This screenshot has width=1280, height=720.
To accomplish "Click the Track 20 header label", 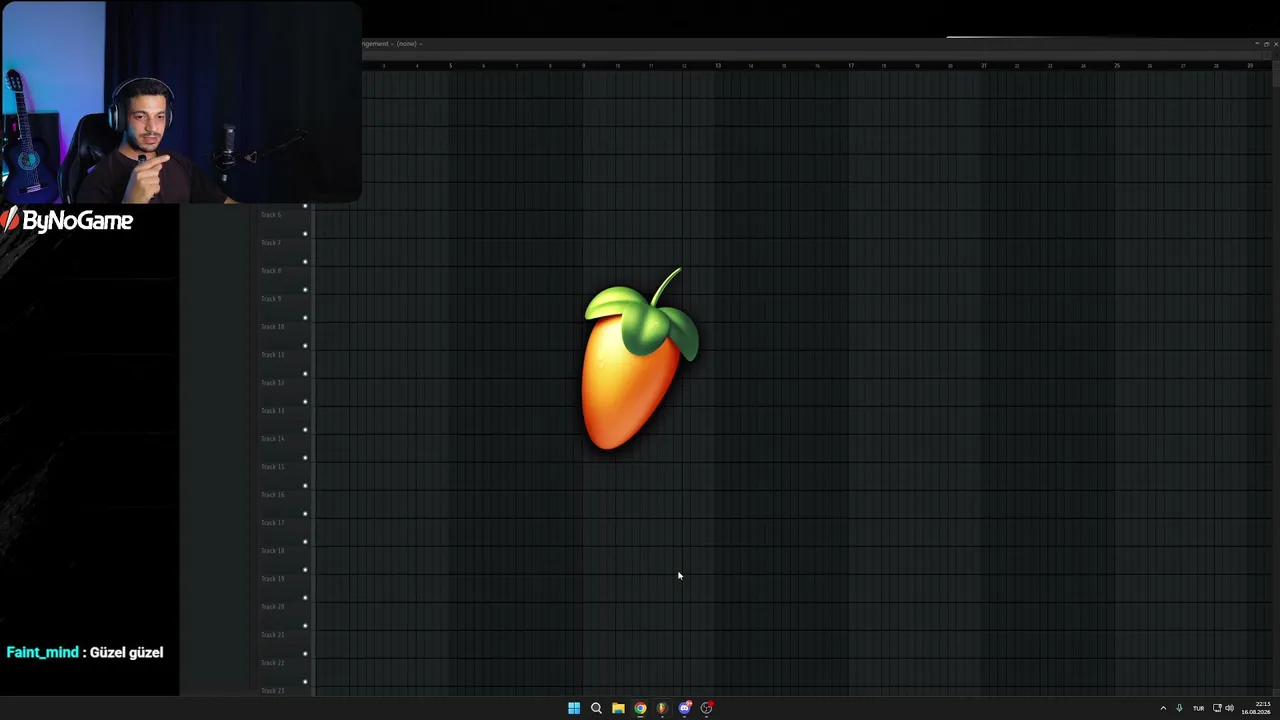I will (272, 607).
